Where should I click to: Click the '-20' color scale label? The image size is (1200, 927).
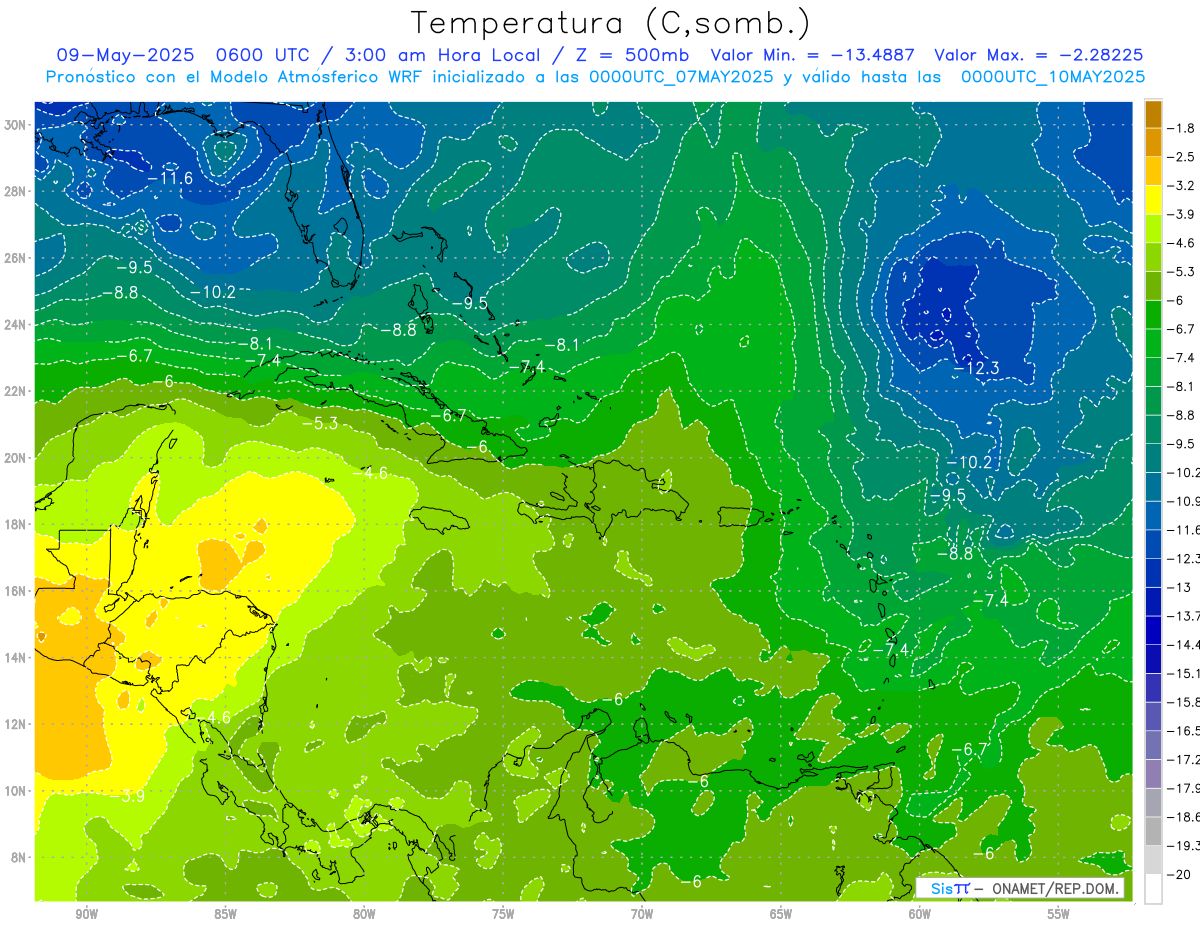point(1180,875)
